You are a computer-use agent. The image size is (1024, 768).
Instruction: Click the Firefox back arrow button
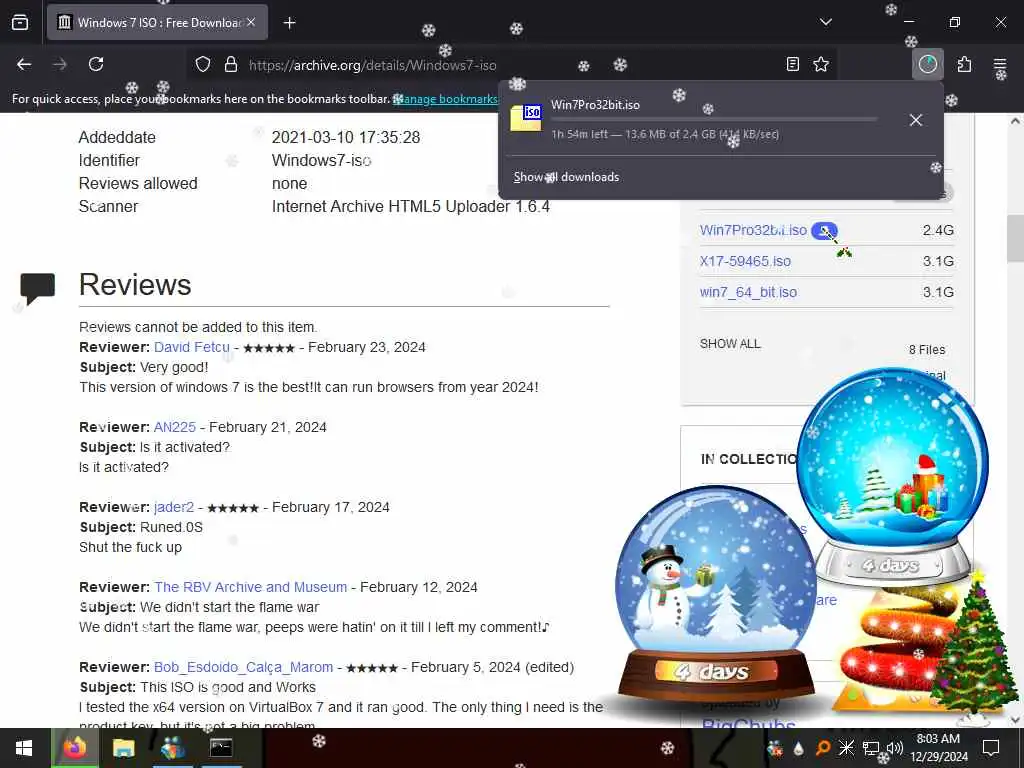click(24, 64)
